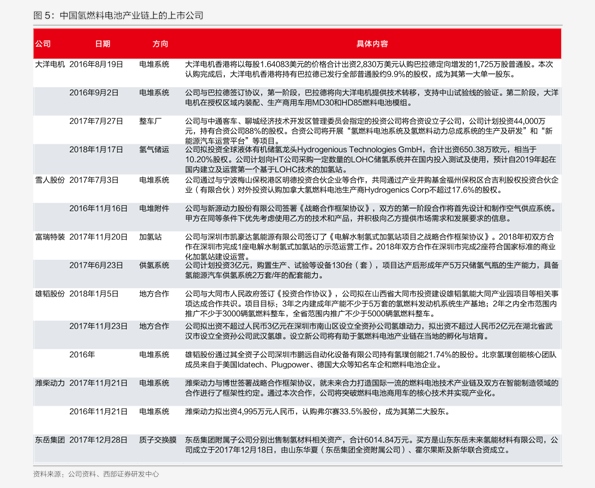Click the 具体内容 column header
The width and height of the screenshot is (595, 488).
click(372, 44)
